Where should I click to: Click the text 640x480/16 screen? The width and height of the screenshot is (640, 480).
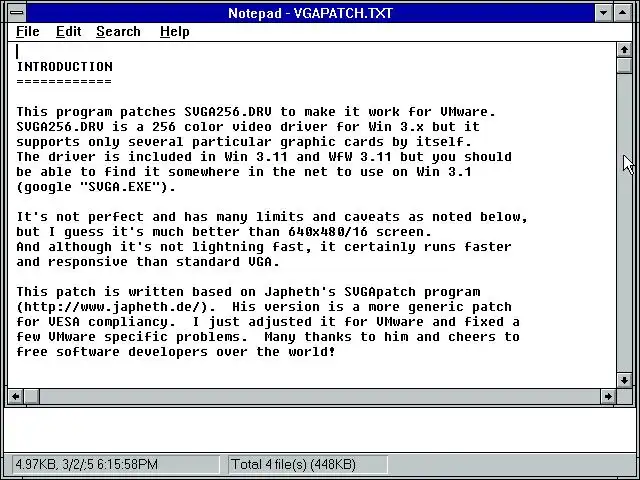coord(359,232)
